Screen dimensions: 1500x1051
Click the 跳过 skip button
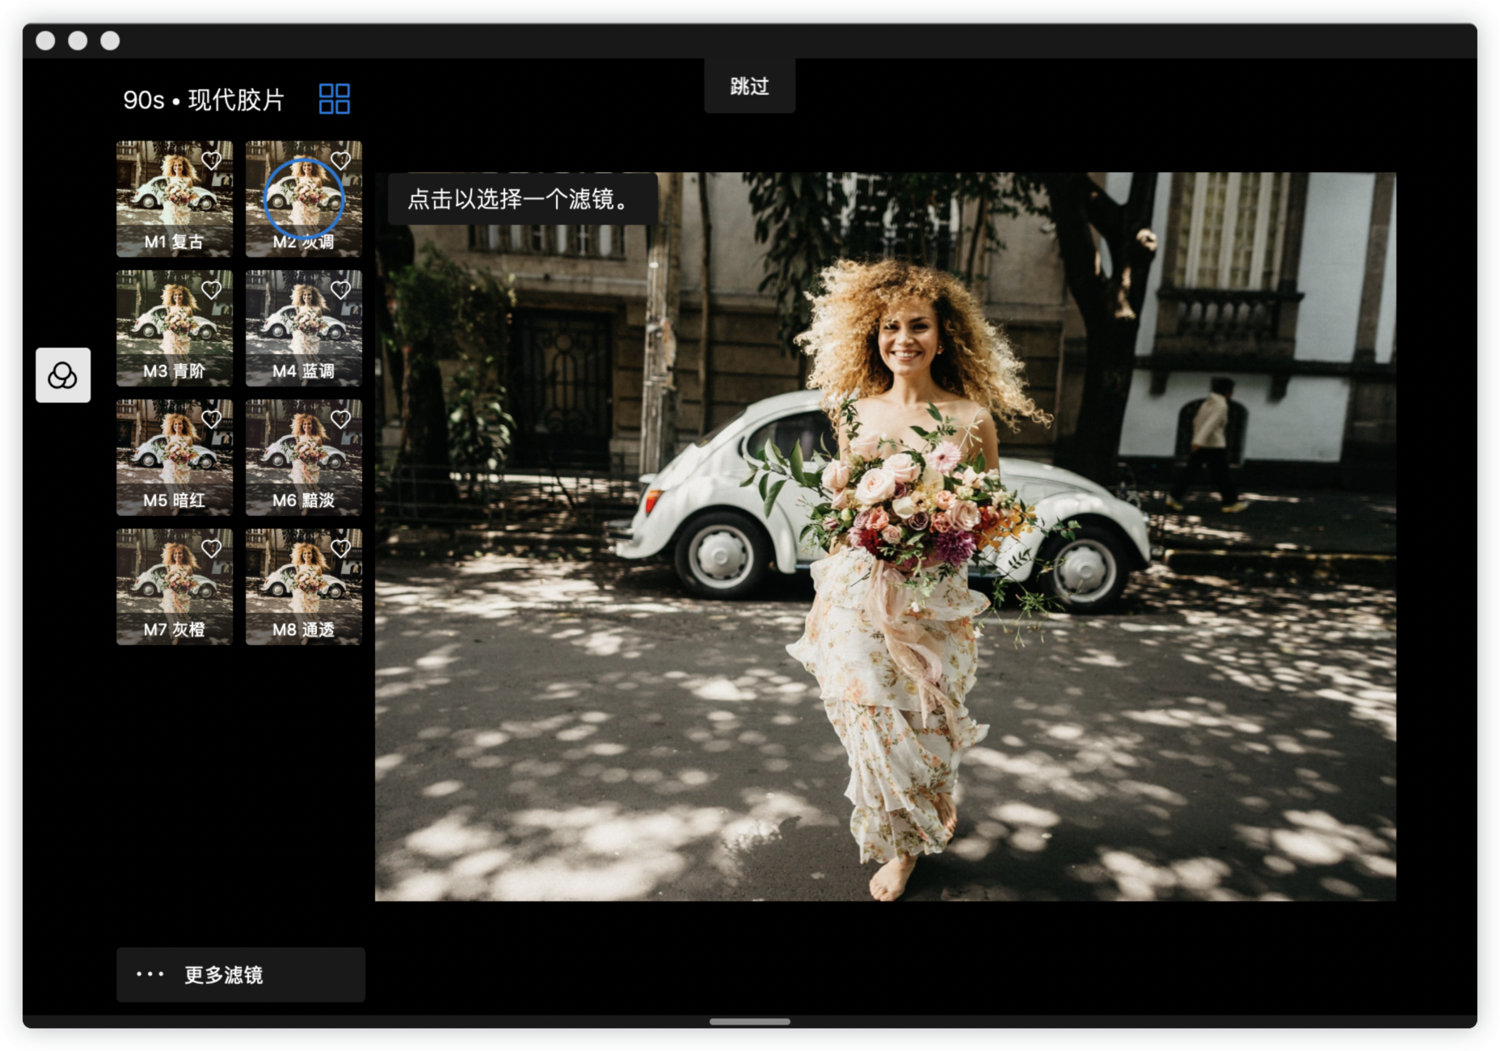[750, 86]
